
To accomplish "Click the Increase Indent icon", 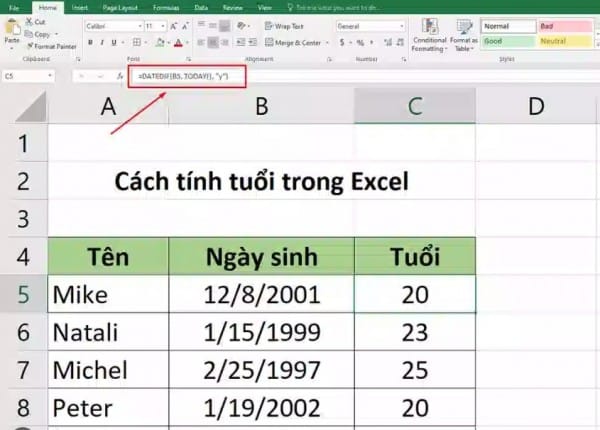I will 253,42.
